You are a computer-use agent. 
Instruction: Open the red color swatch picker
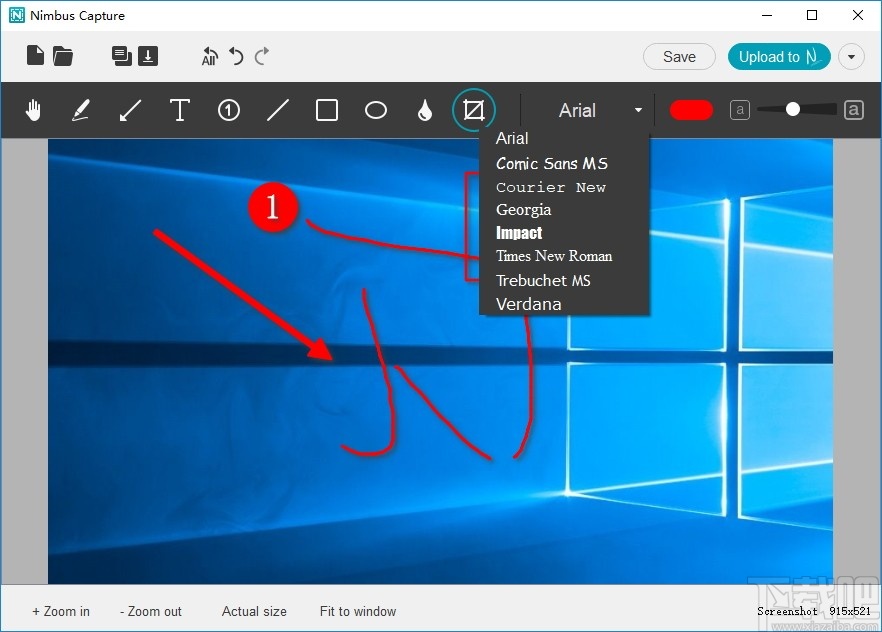click(691, 110)
